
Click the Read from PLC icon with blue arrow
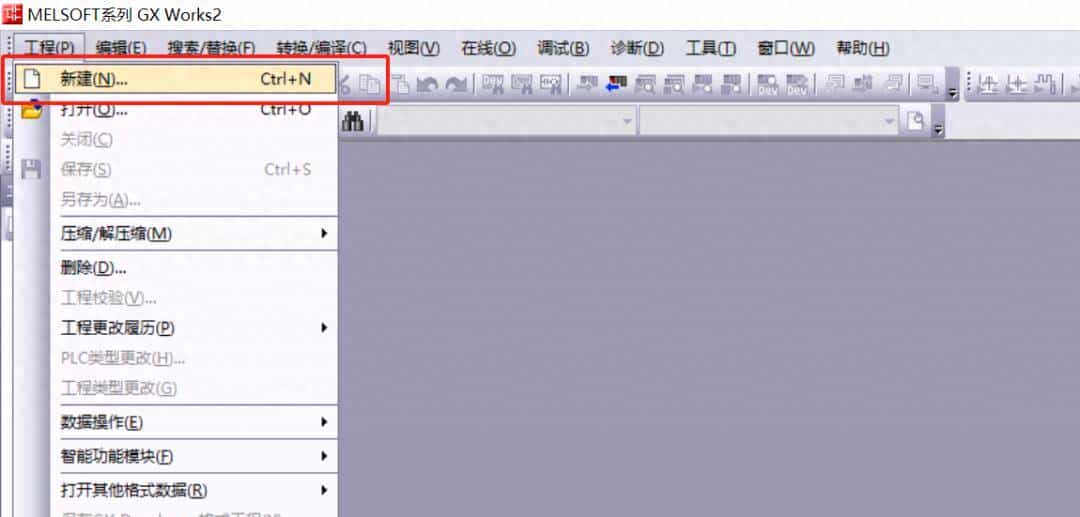click(616, 84)
